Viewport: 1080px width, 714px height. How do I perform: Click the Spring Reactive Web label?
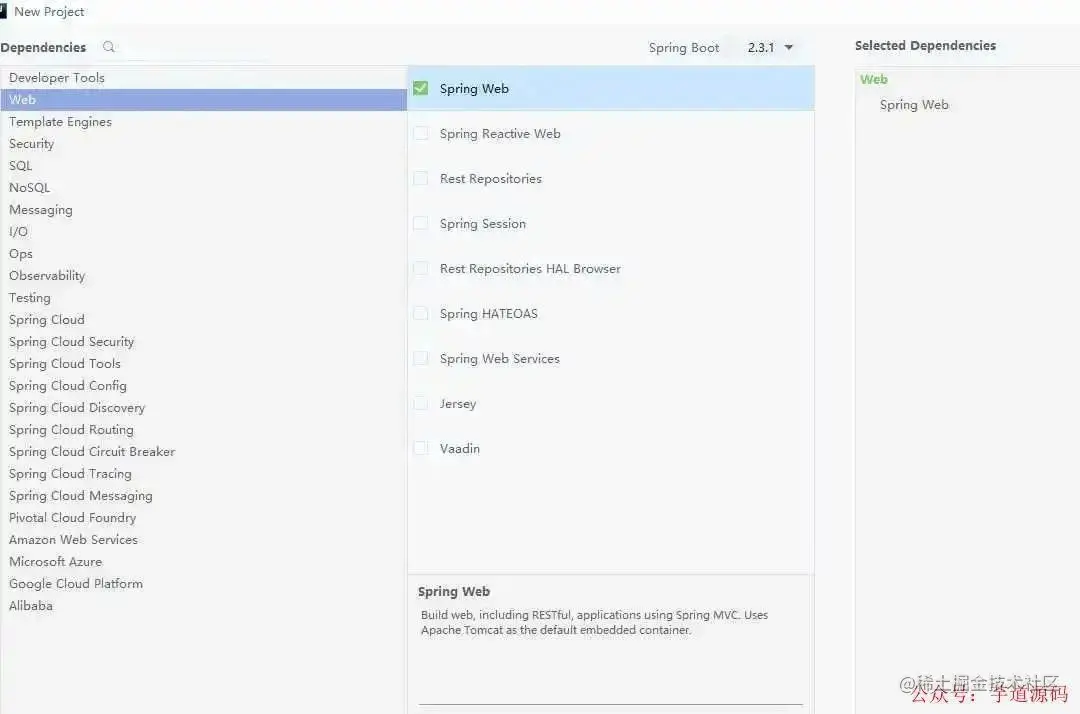(x=500, y=134)
